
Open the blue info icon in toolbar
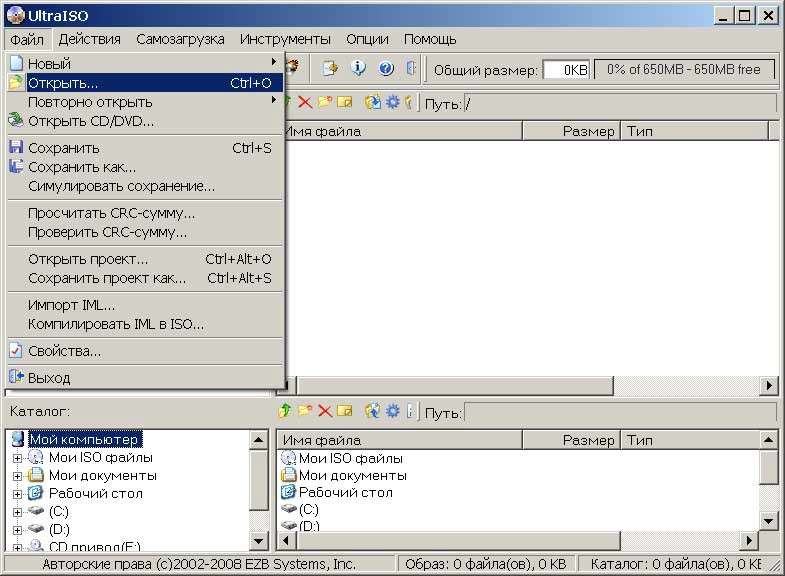pos(358,68)
